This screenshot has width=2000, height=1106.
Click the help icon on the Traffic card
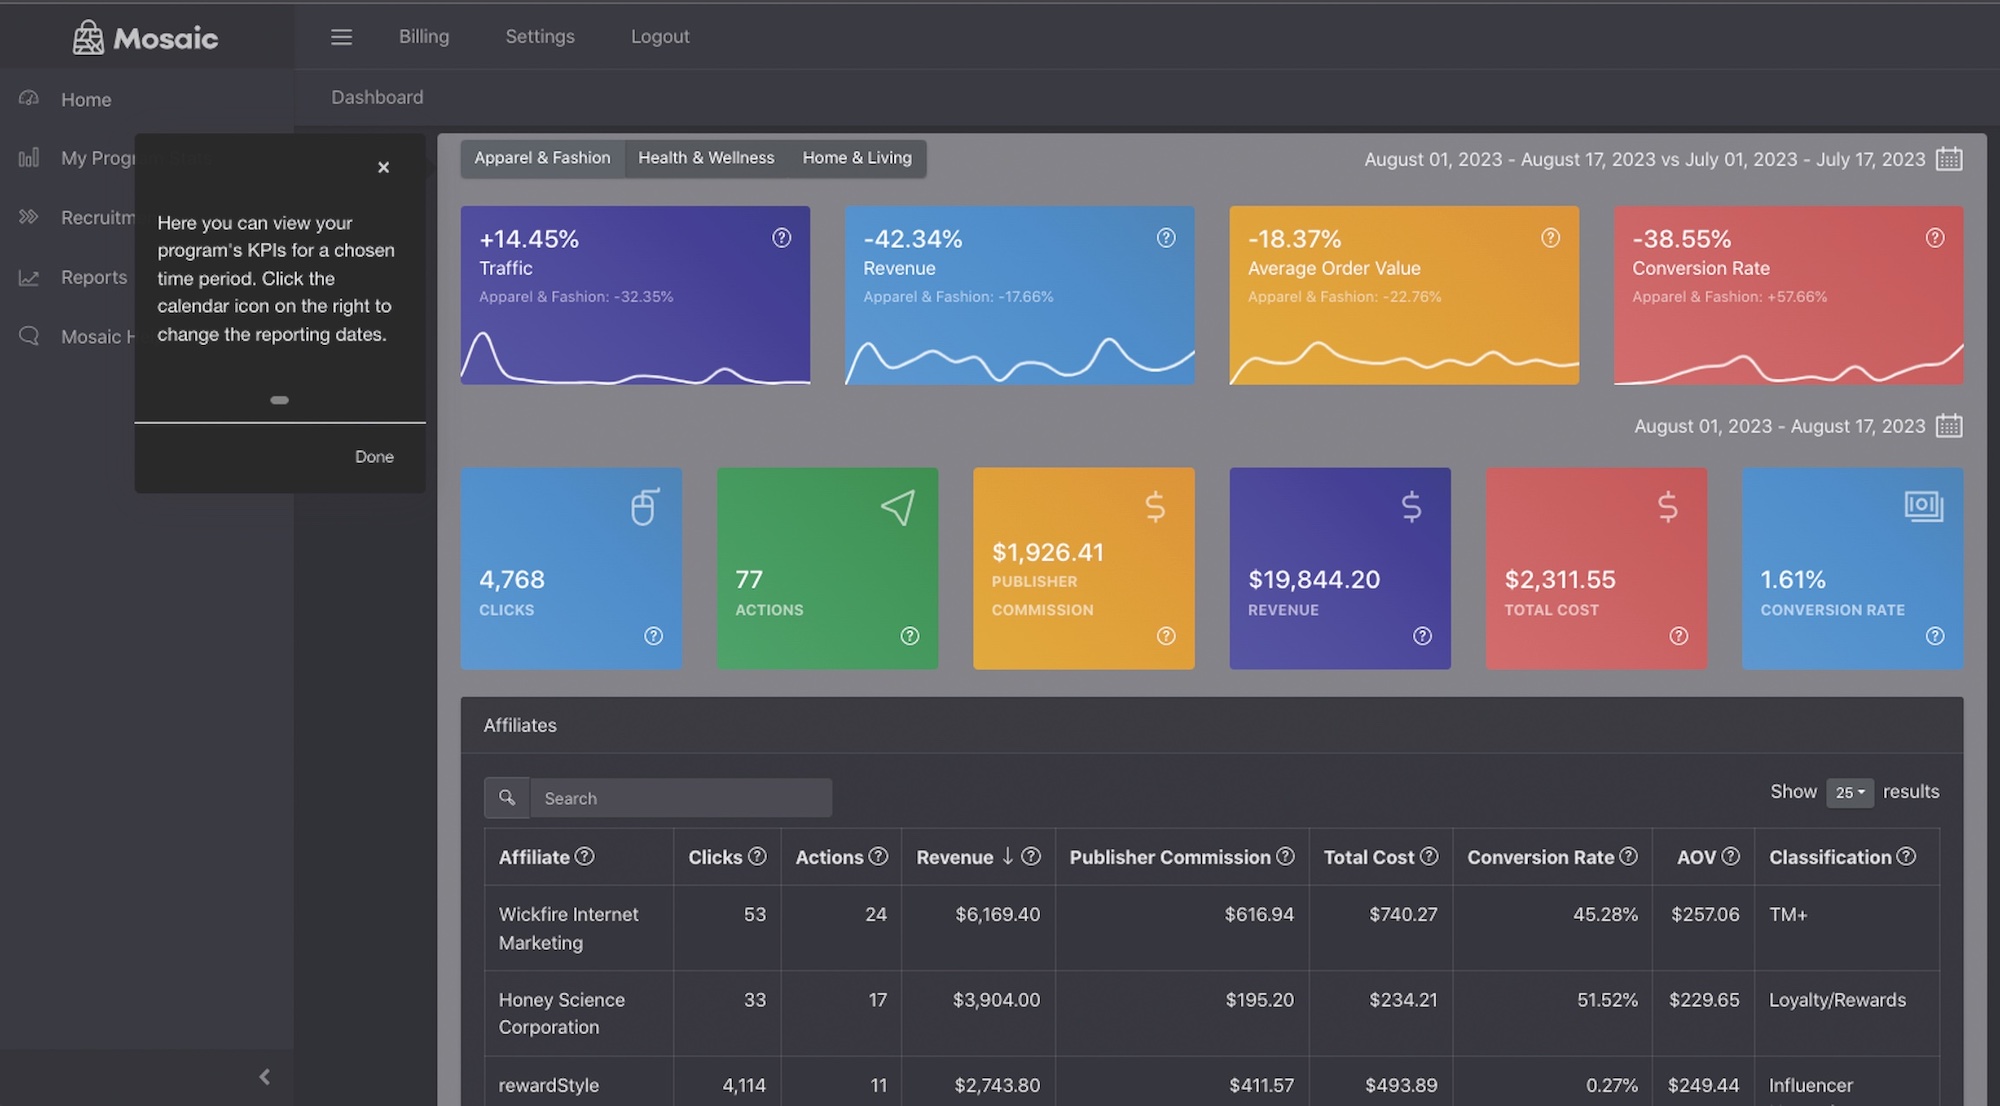point(780,238)
